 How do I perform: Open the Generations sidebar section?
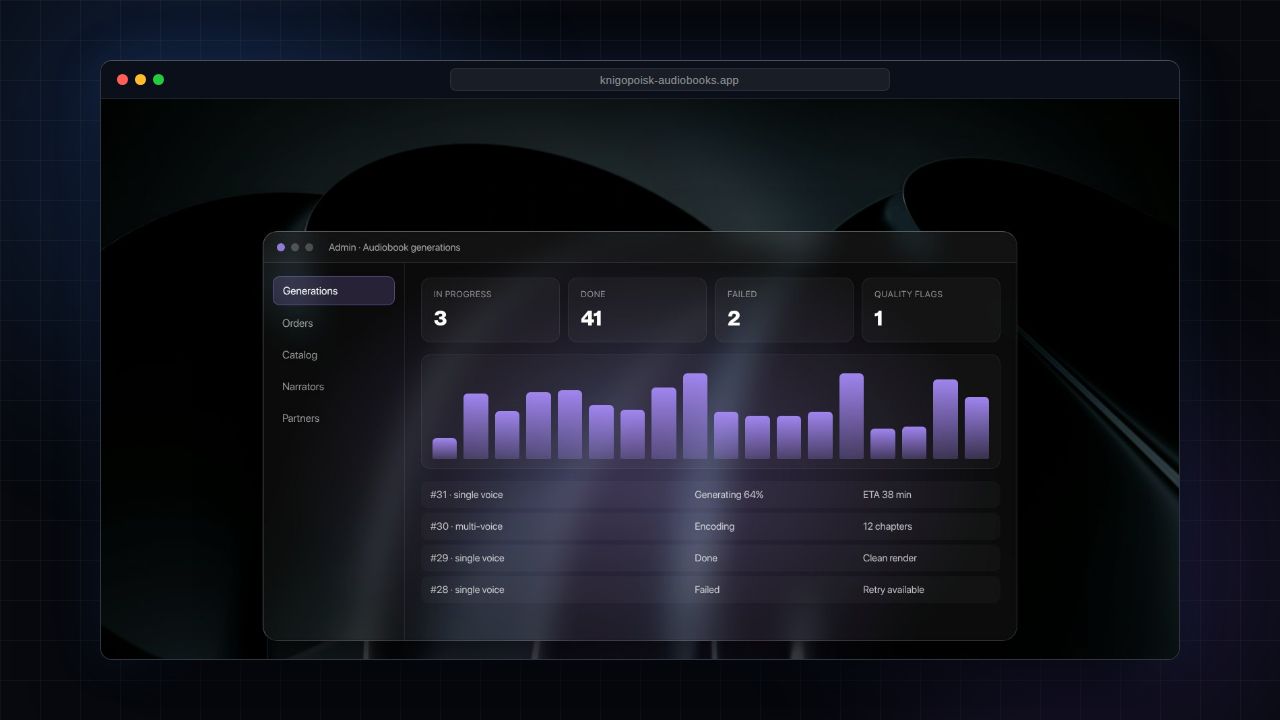point(333,291)
